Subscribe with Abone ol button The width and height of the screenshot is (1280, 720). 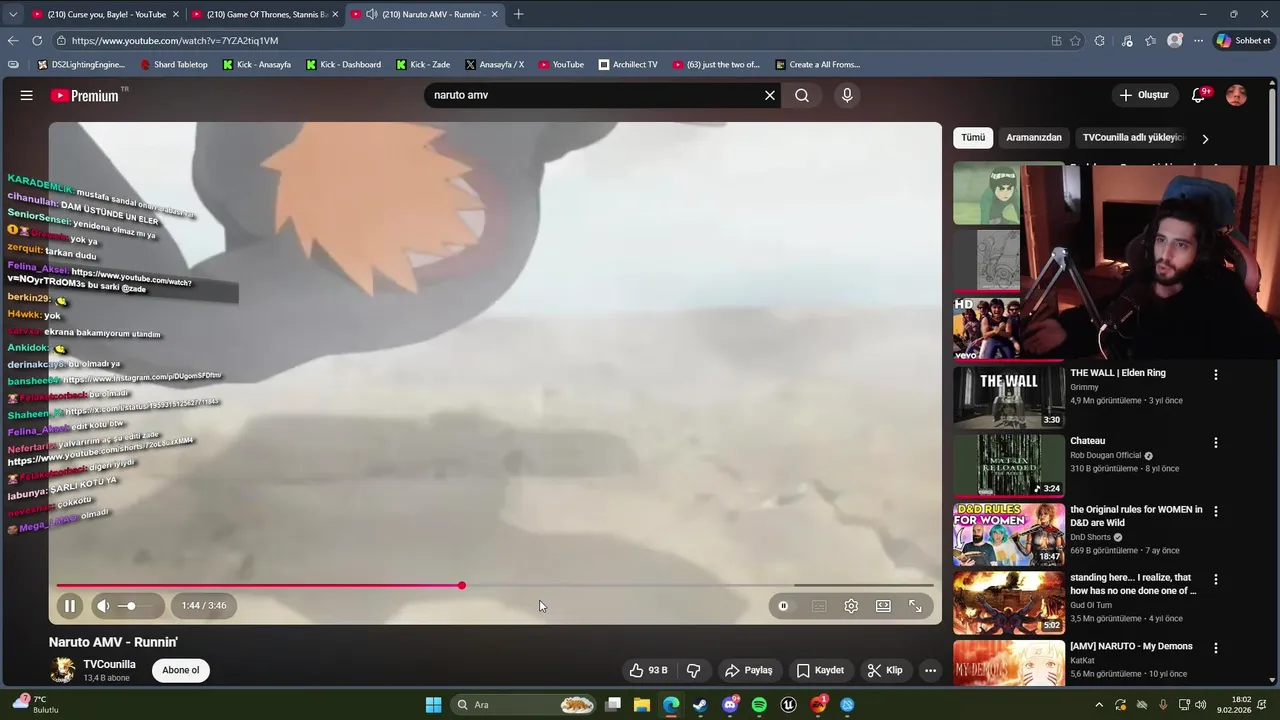point(181,670)
